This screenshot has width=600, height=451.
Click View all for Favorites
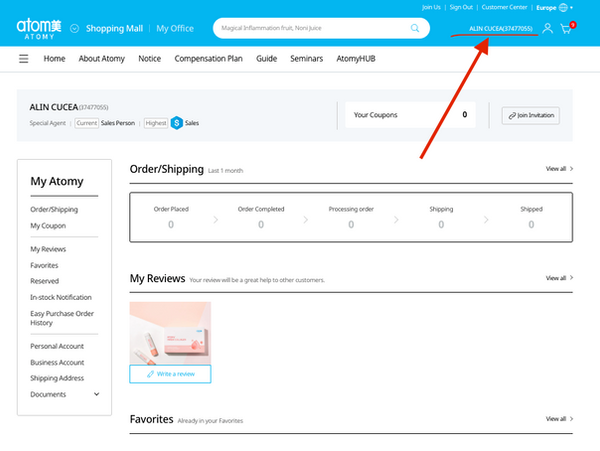click(x=559, y=419)
